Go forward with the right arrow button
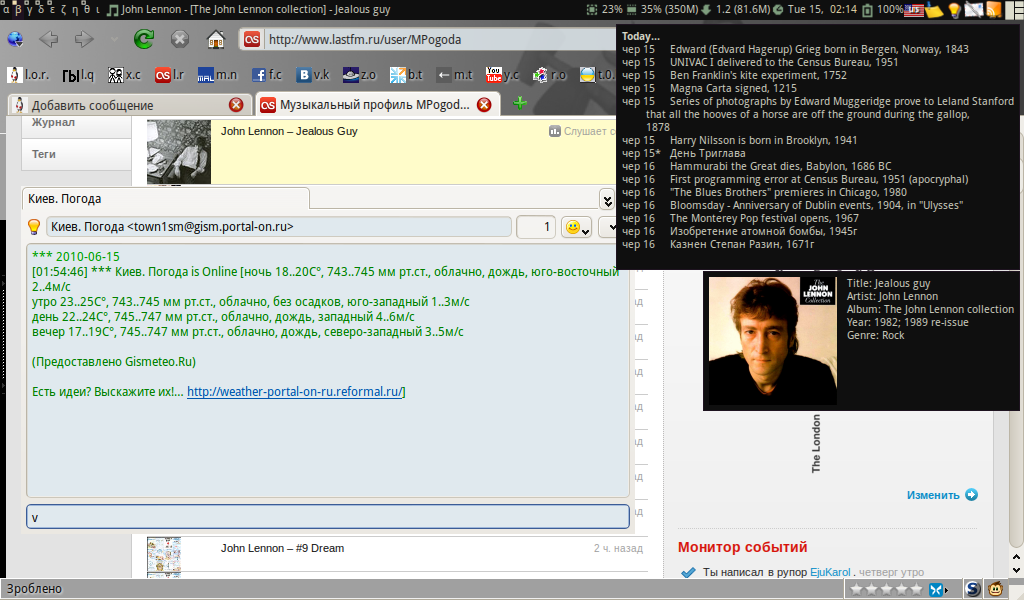Image resolution: width=1024 pixels, height=600 pixels. (x=84, y=40)
